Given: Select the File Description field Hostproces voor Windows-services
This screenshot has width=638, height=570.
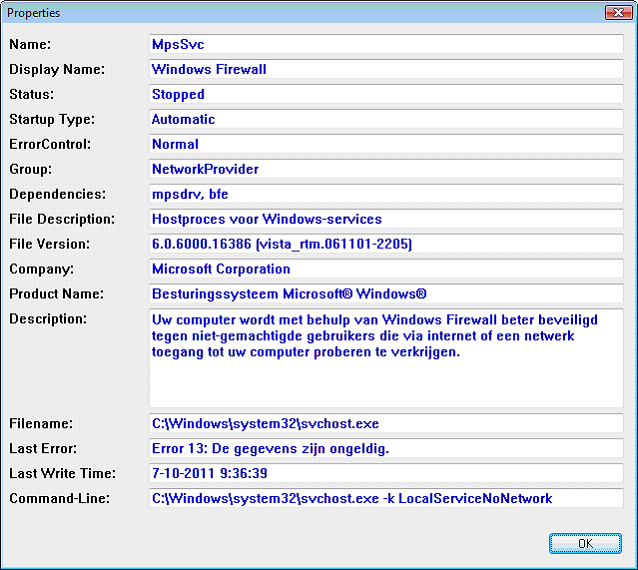Looking at the screenshot, I should click(386, 219).
